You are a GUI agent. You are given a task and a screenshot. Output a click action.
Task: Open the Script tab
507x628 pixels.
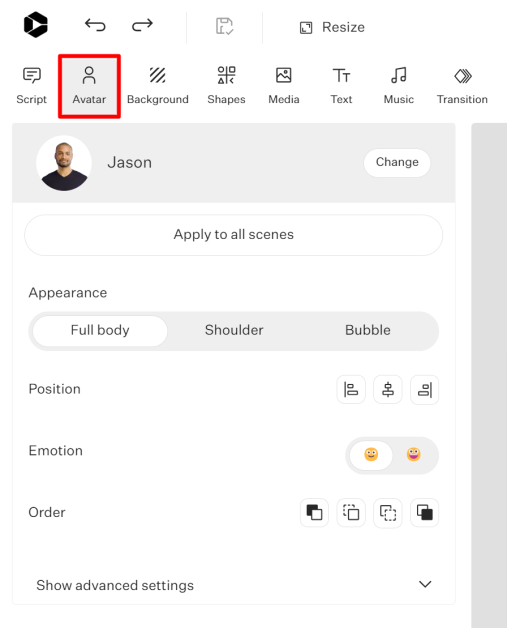tap(32, 86)
